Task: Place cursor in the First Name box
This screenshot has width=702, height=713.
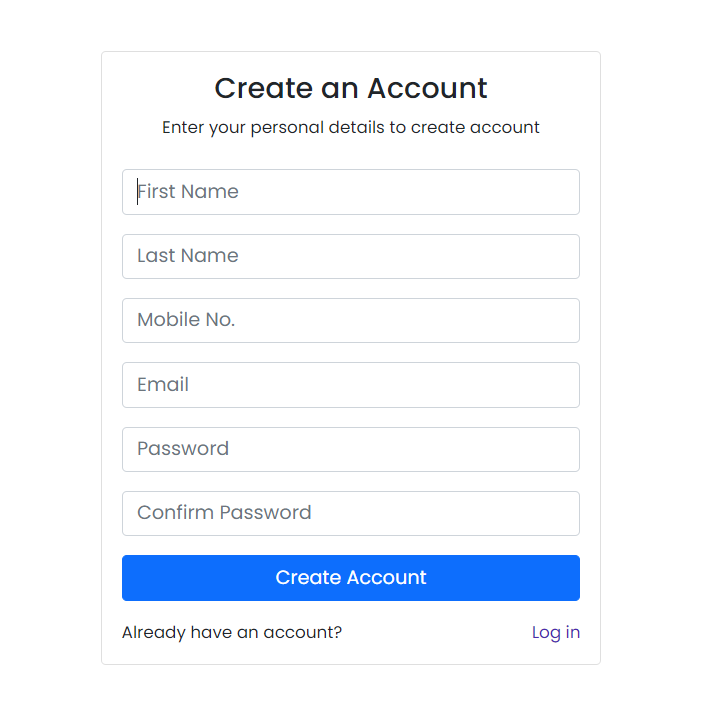Action: point(350,192)
